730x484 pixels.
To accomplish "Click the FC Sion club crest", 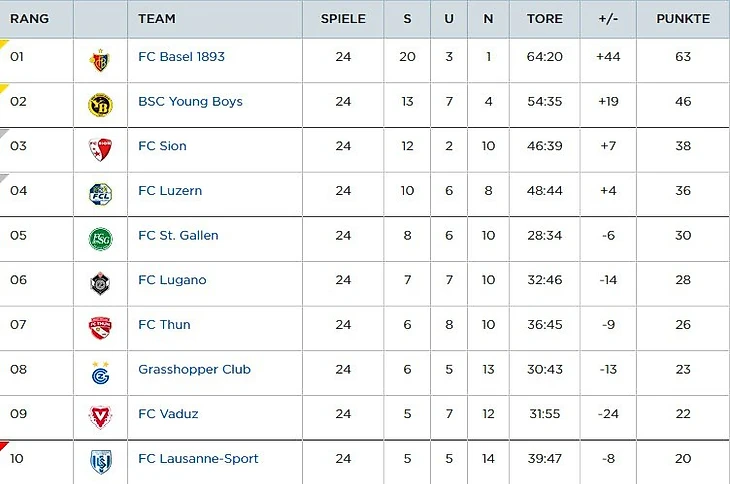I will tap(100, 149).
